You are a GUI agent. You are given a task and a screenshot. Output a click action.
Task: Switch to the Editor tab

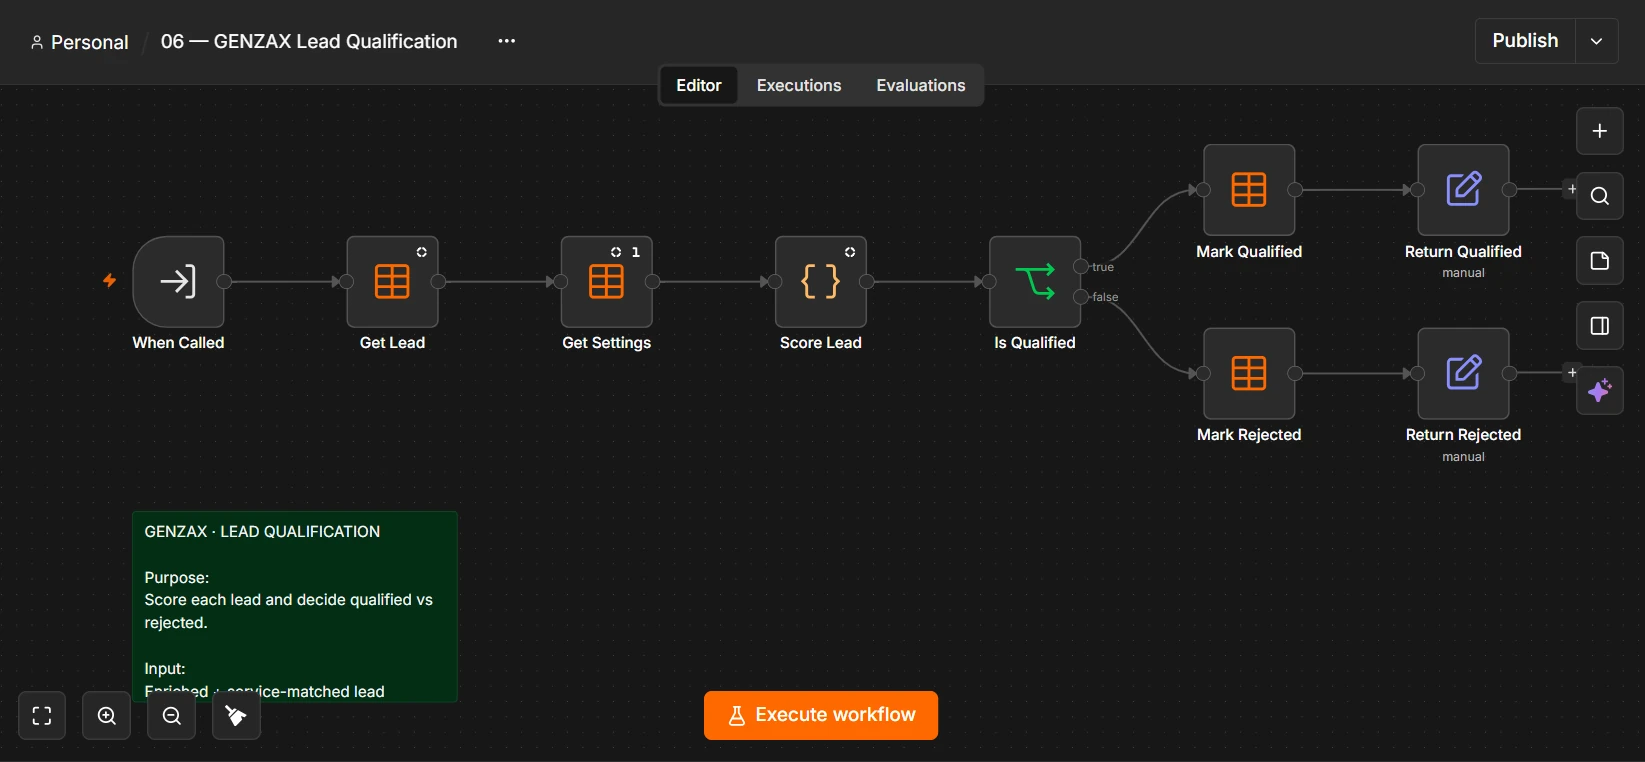tap(699, 85)
